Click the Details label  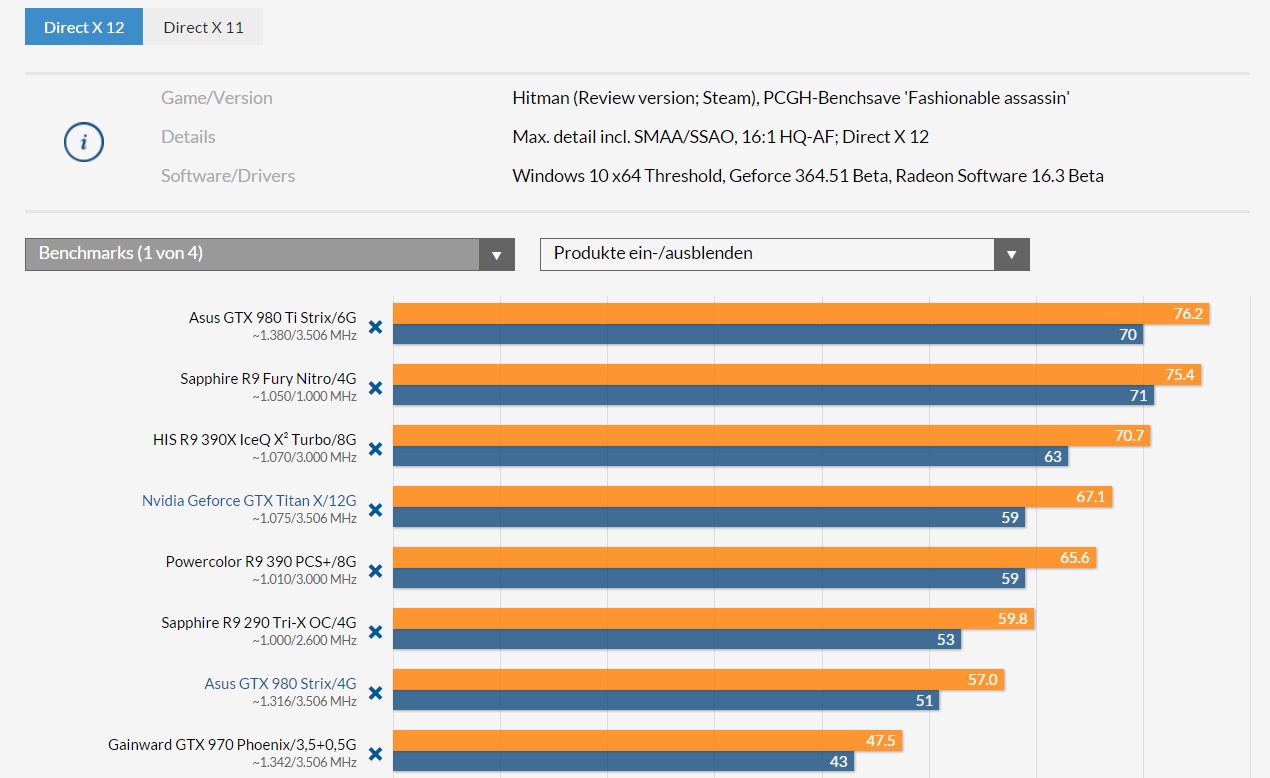[x=188, y=137]
